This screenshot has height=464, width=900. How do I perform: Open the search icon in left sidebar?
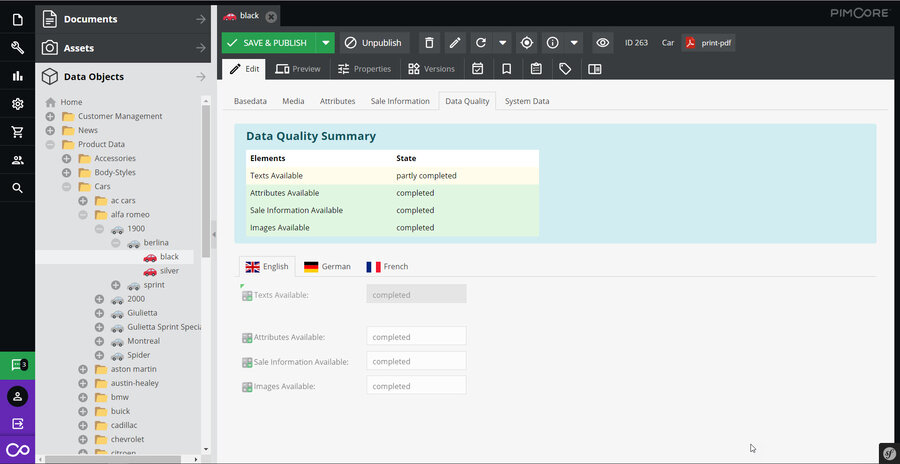point(17,188)
